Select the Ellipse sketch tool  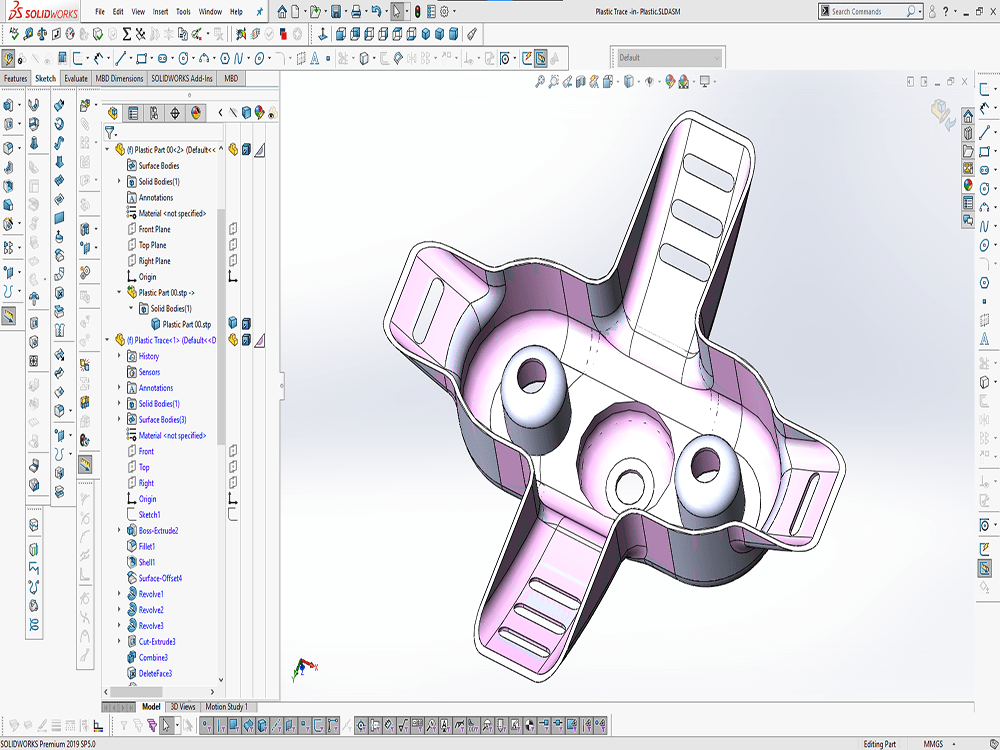260,59
